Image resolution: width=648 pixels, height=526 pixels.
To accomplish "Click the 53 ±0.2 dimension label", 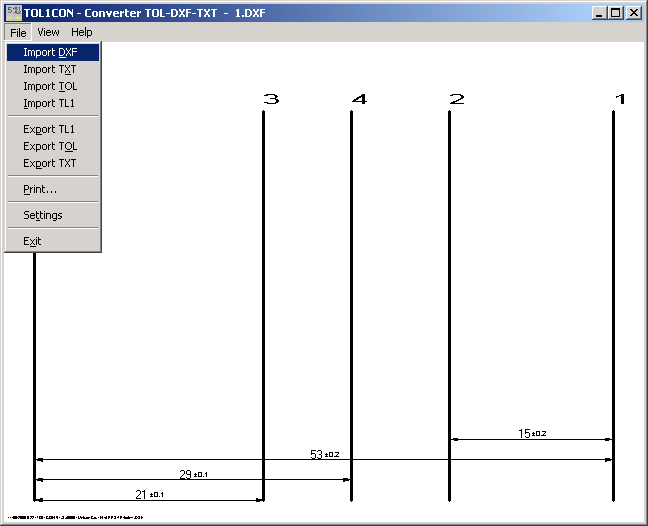I will (x=324, y=454).
